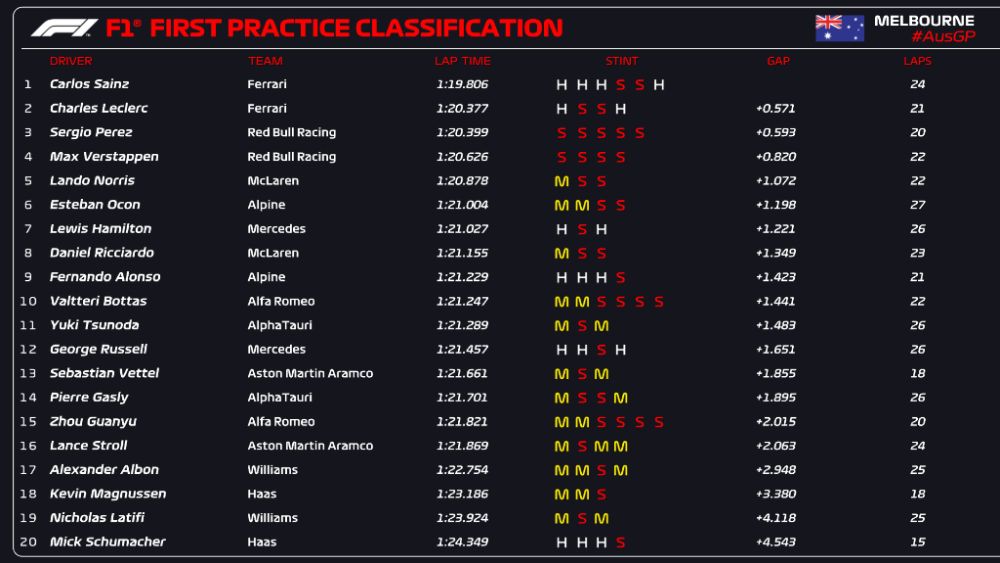This screenshot has width=1000, height=563.
Task: Click Daniel Ricciardo's medium tyre icon
Action: (x=562, y=253)
